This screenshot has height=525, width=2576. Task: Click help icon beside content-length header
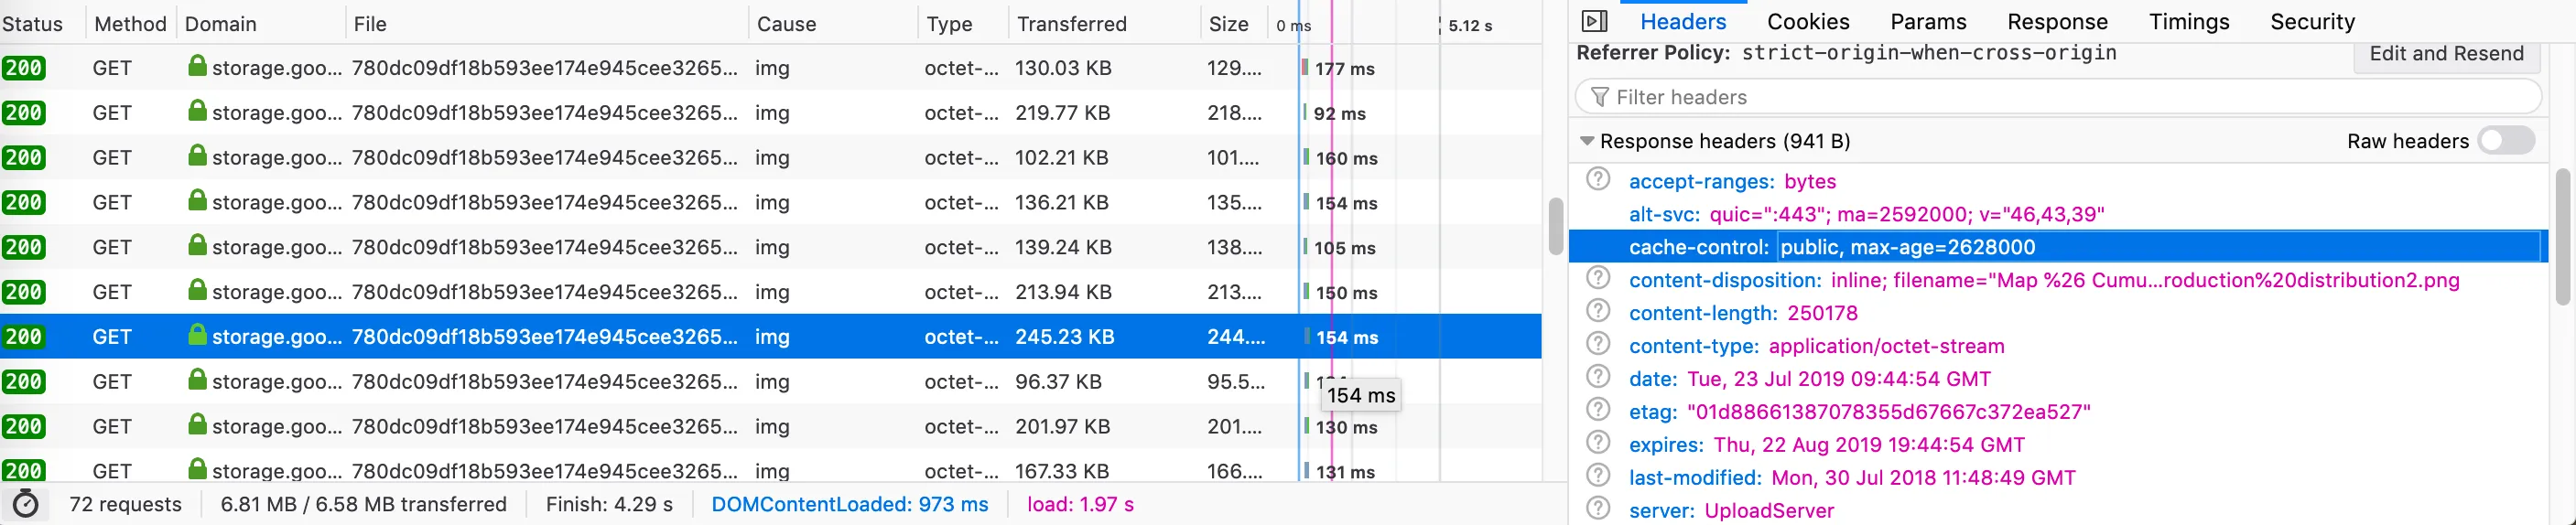point(1599,312)
